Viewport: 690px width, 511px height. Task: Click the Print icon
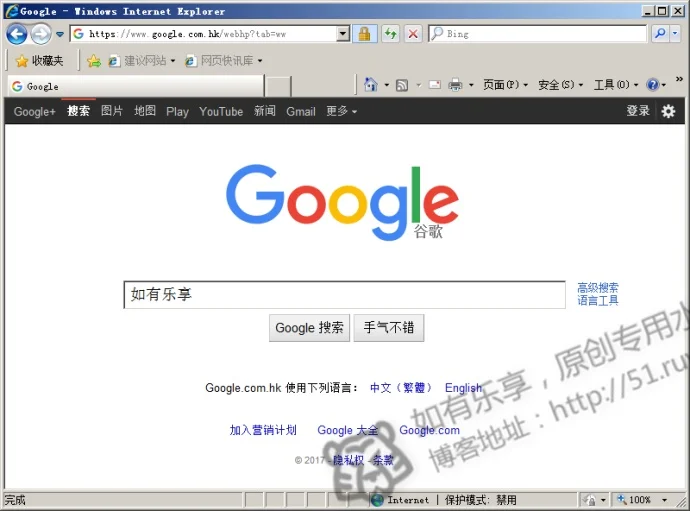coord(455,85)
